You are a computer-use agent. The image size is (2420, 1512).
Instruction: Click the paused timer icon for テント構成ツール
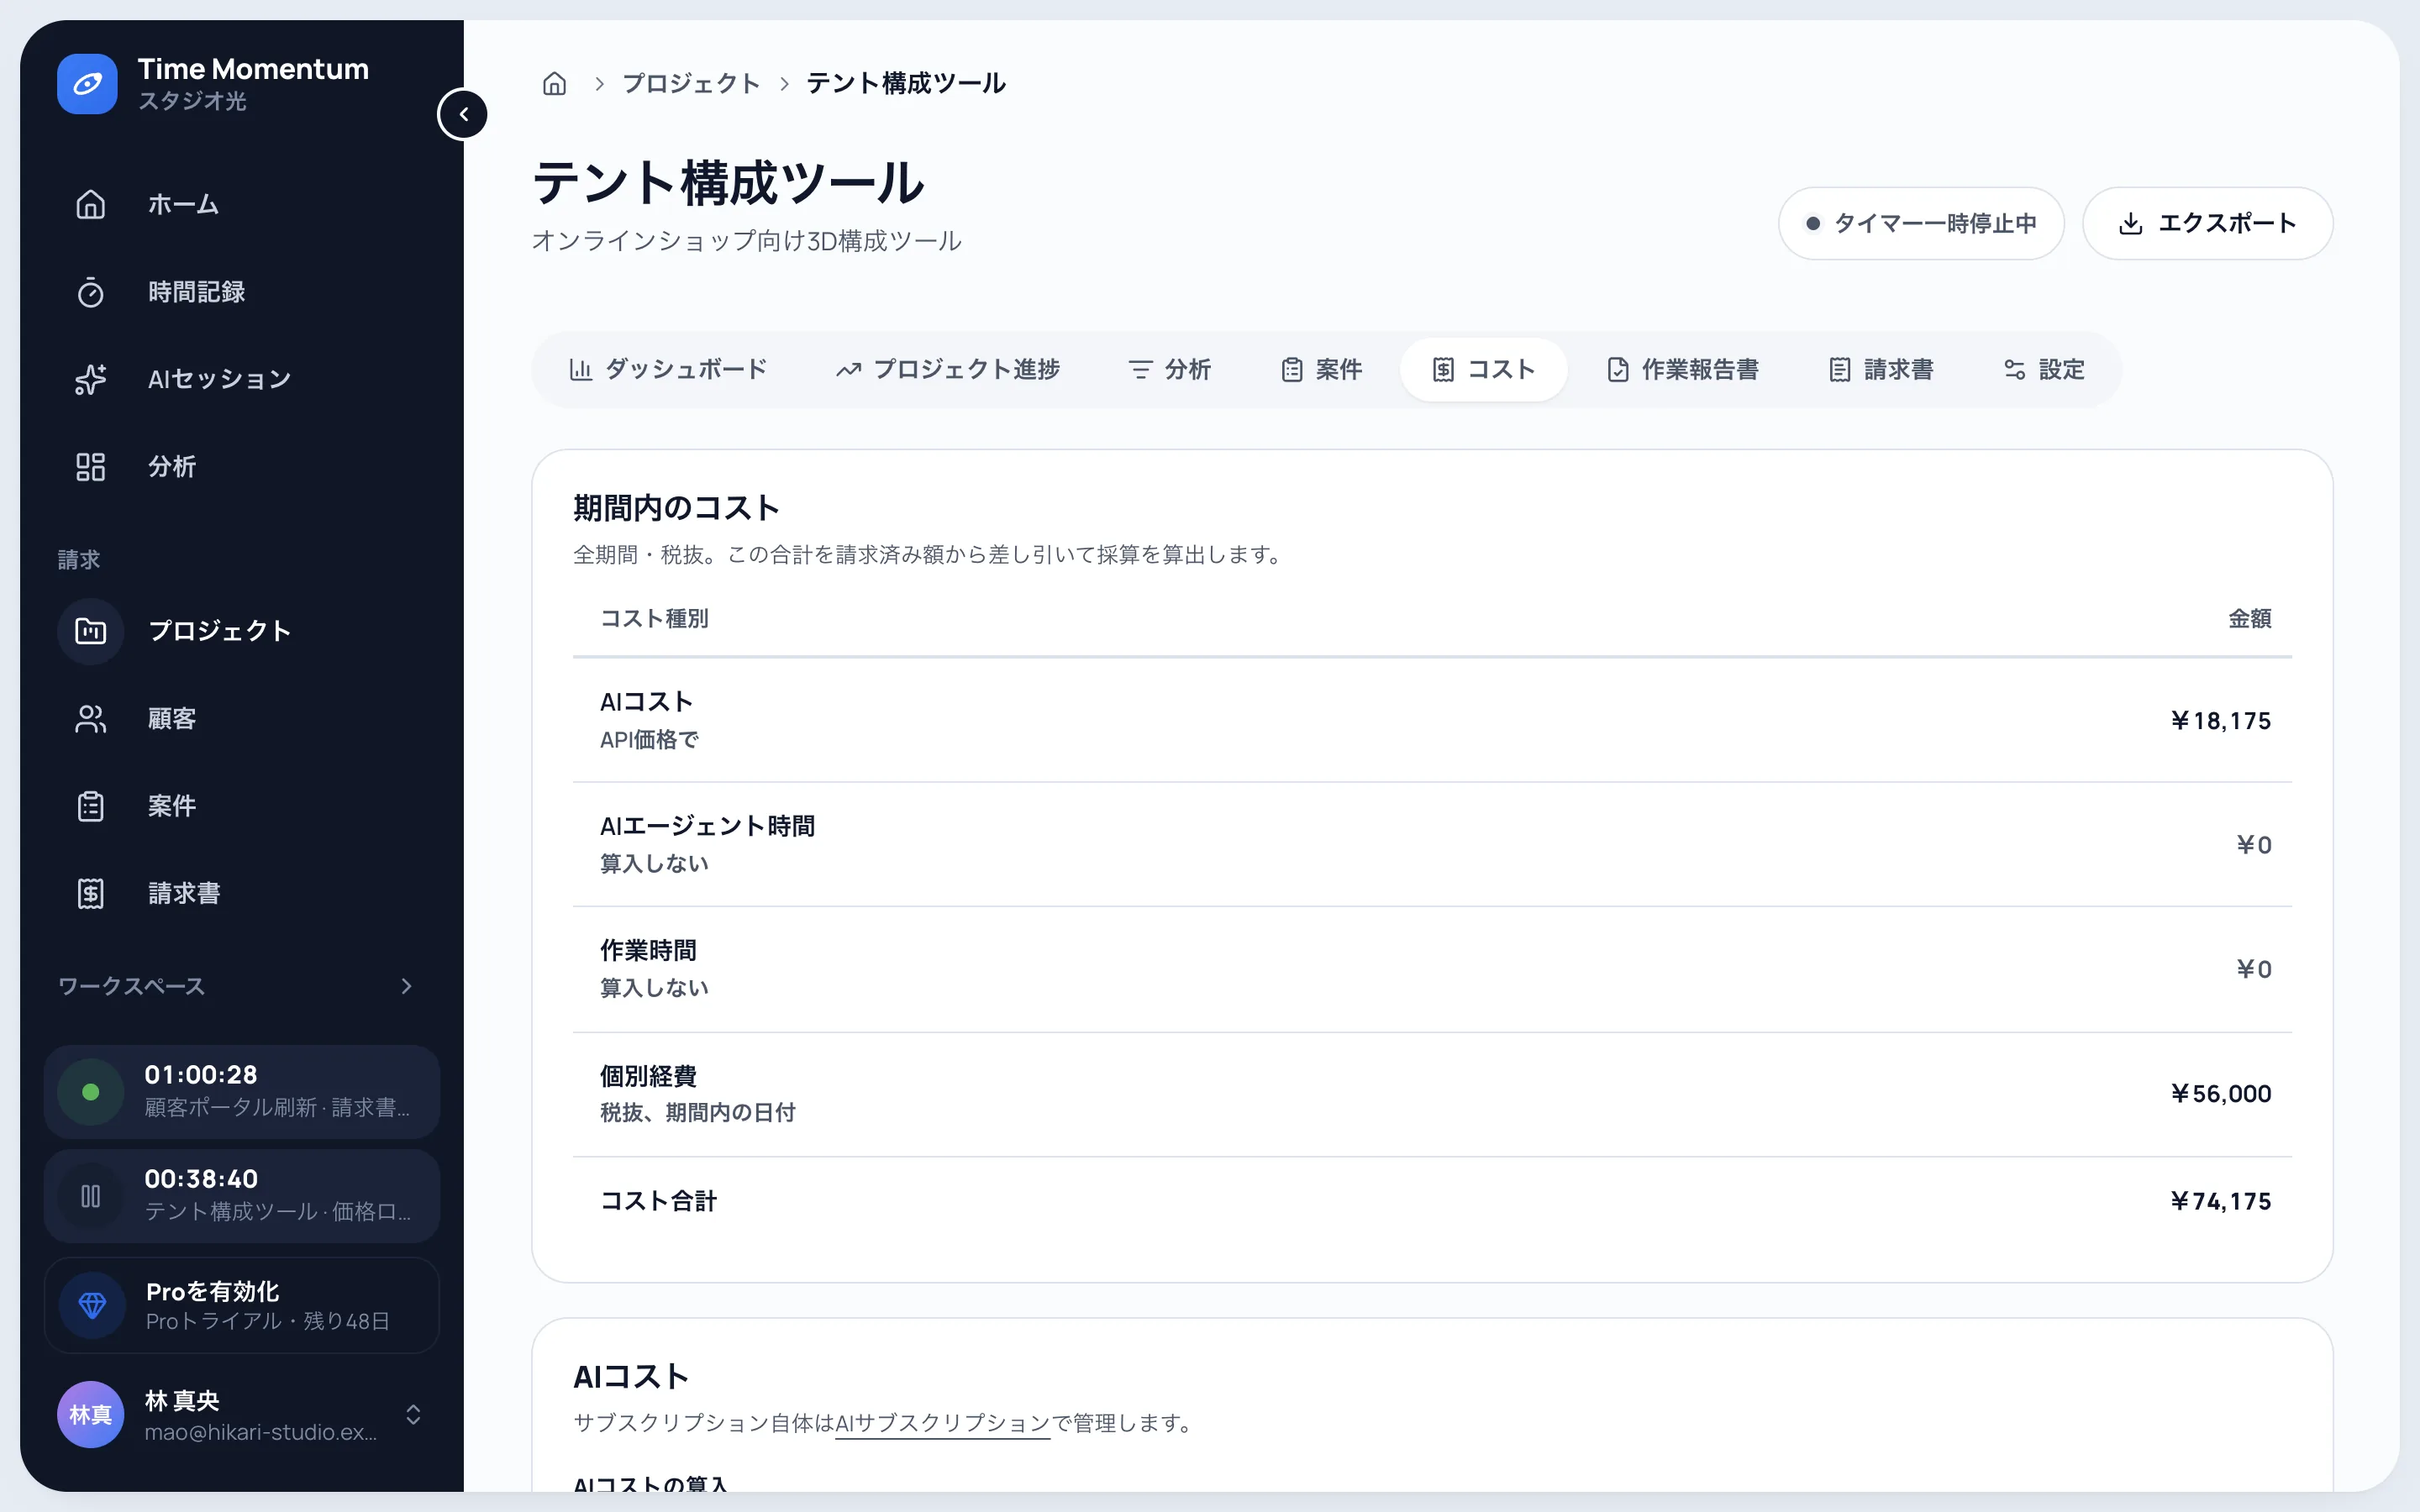click(x=90, y=1196)
